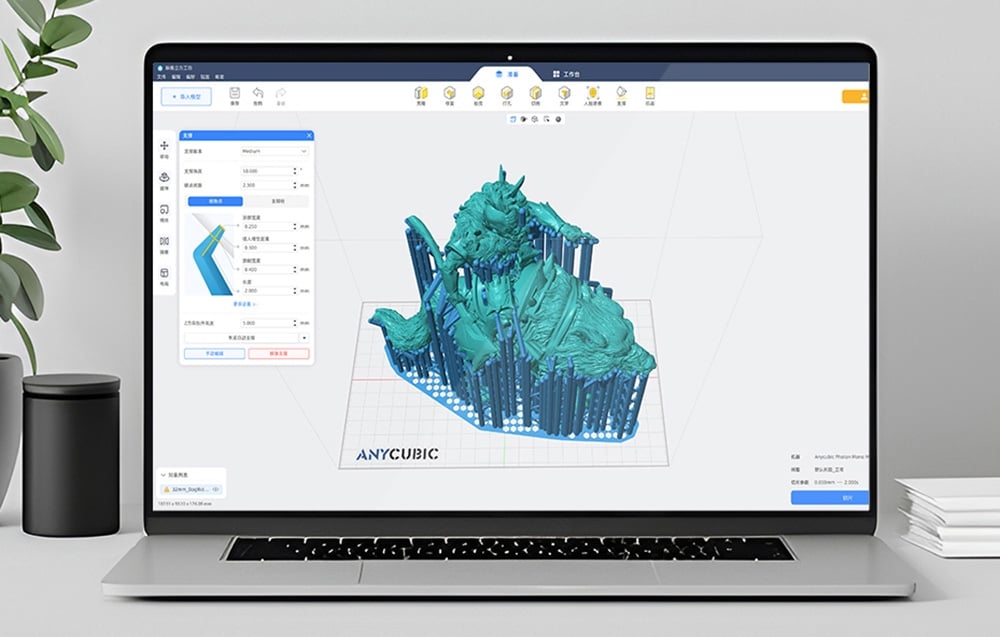Select the Mirror tool in left sidebar
Image resolution: width=1000 pixels, height=637 pixels.
164,243
